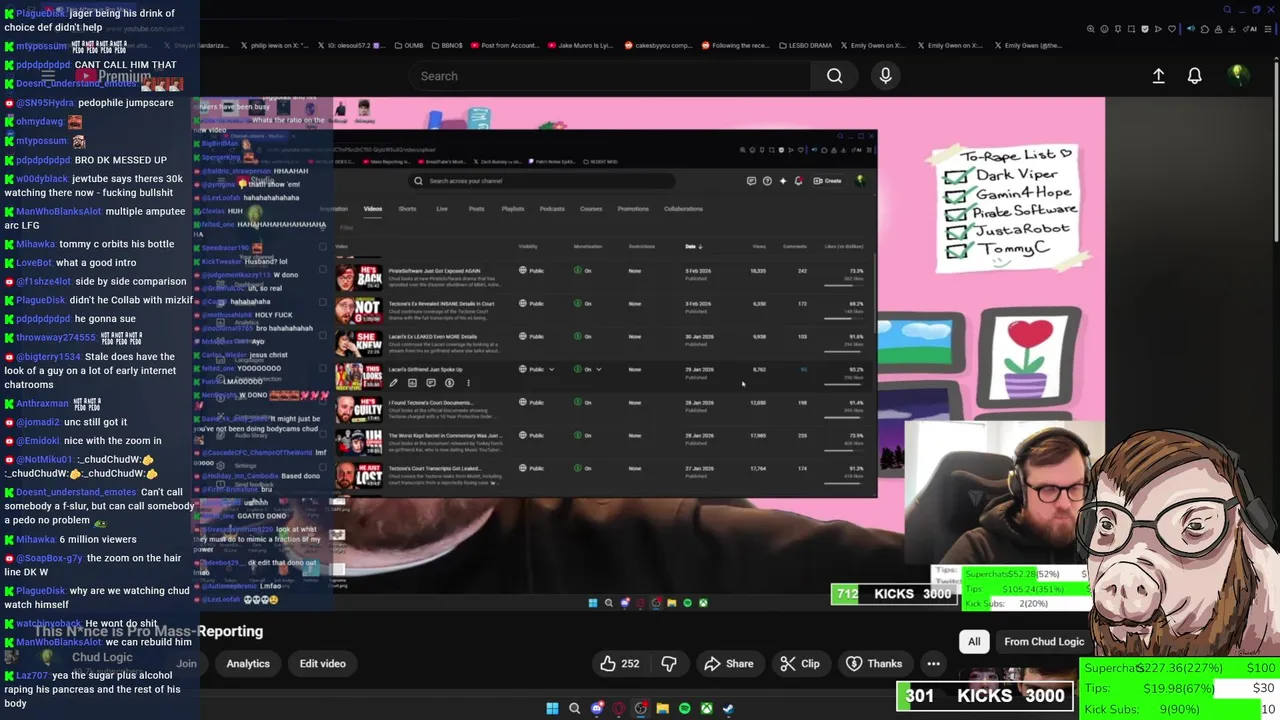1280x720 pixels.
Task: Activate voice search microphone icon
Action: click(885, 76)
